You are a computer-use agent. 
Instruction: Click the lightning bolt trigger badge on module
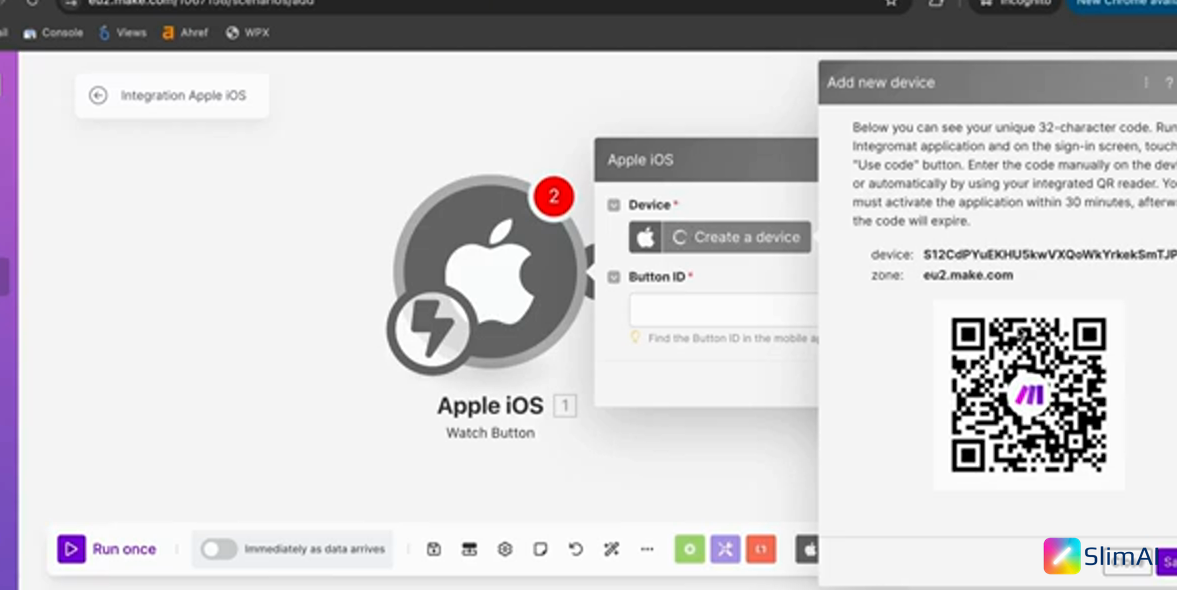click(432, 330)
